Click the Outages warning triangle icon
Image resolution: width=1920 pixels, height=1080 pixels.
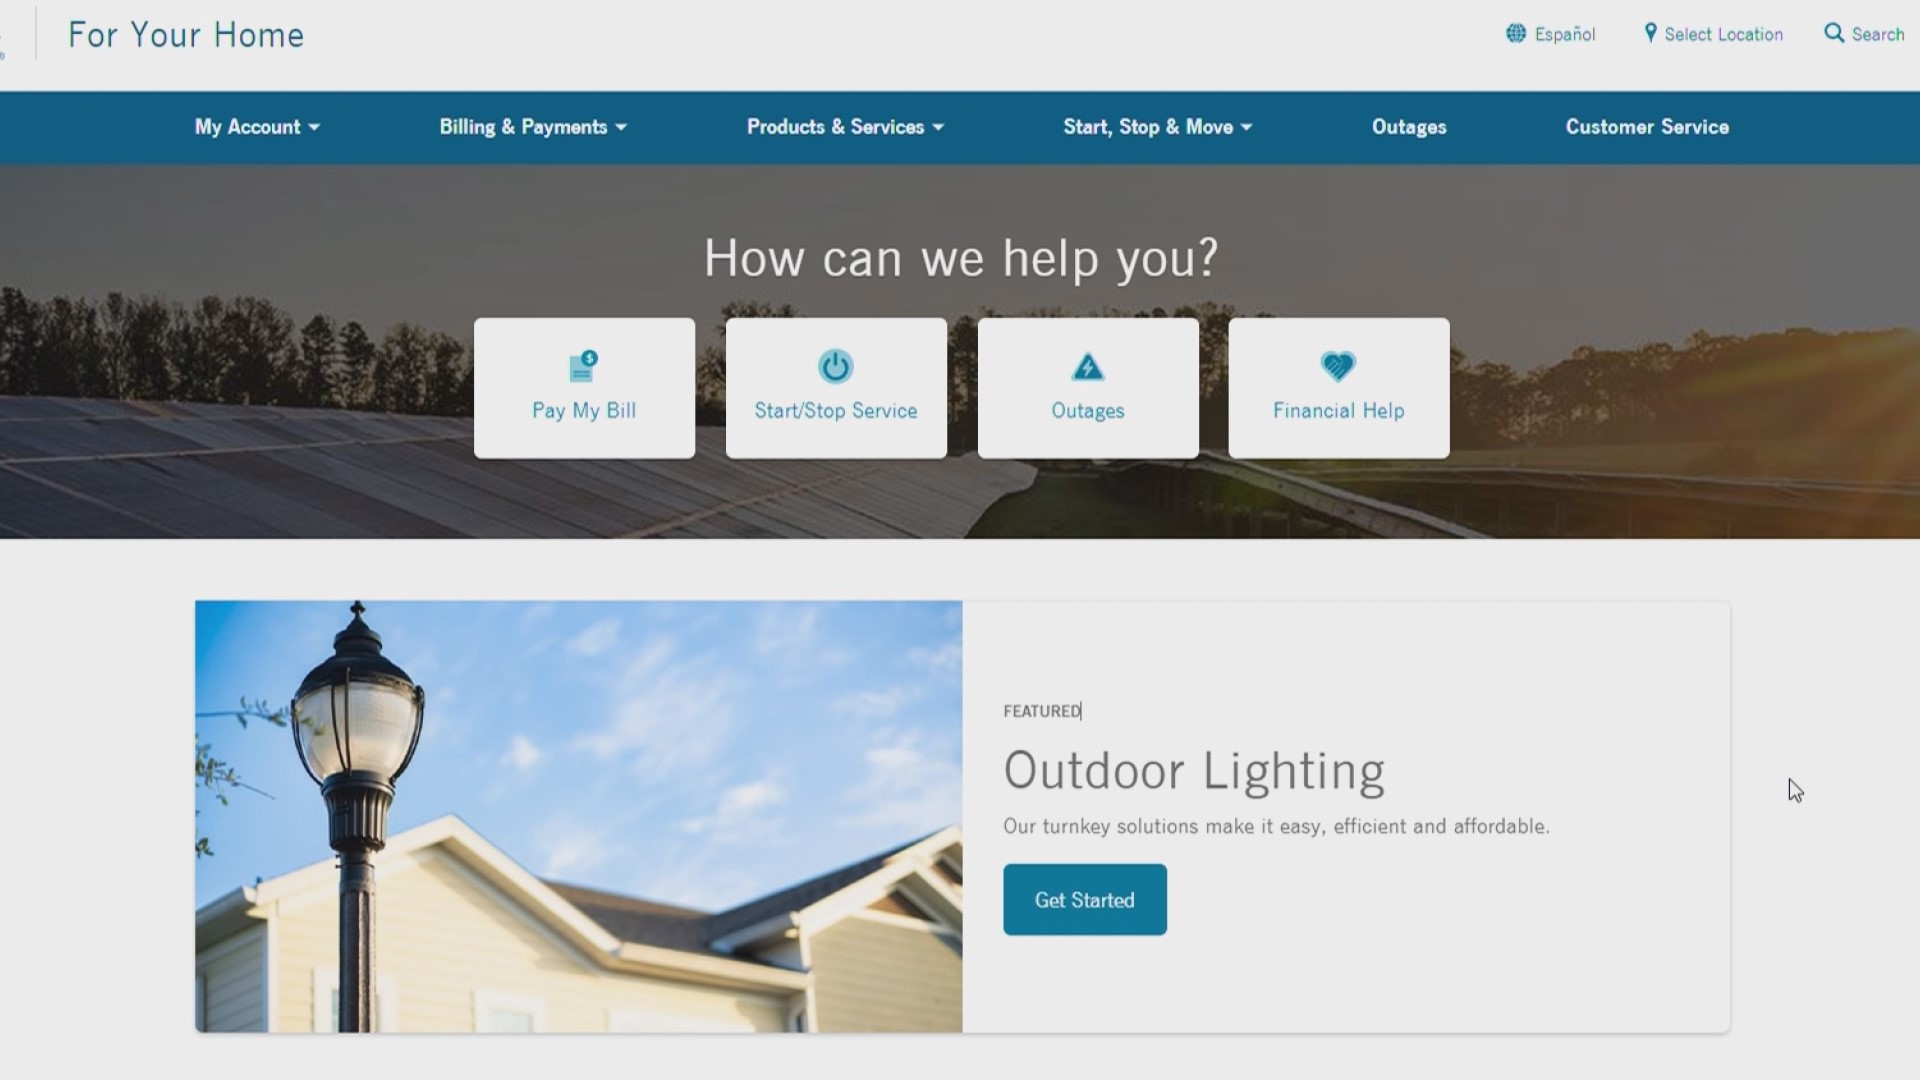pos(1087,368)
